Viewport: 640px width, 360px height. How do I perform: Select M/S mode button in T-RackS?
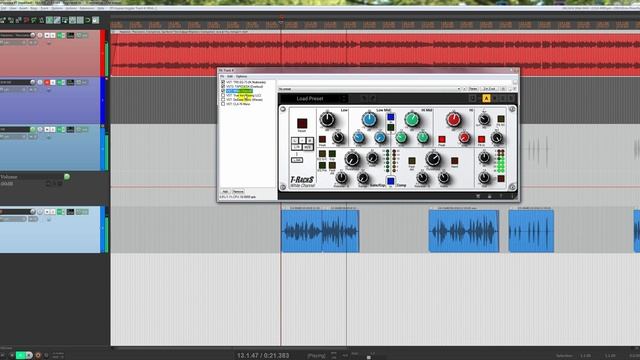[308, 147]
